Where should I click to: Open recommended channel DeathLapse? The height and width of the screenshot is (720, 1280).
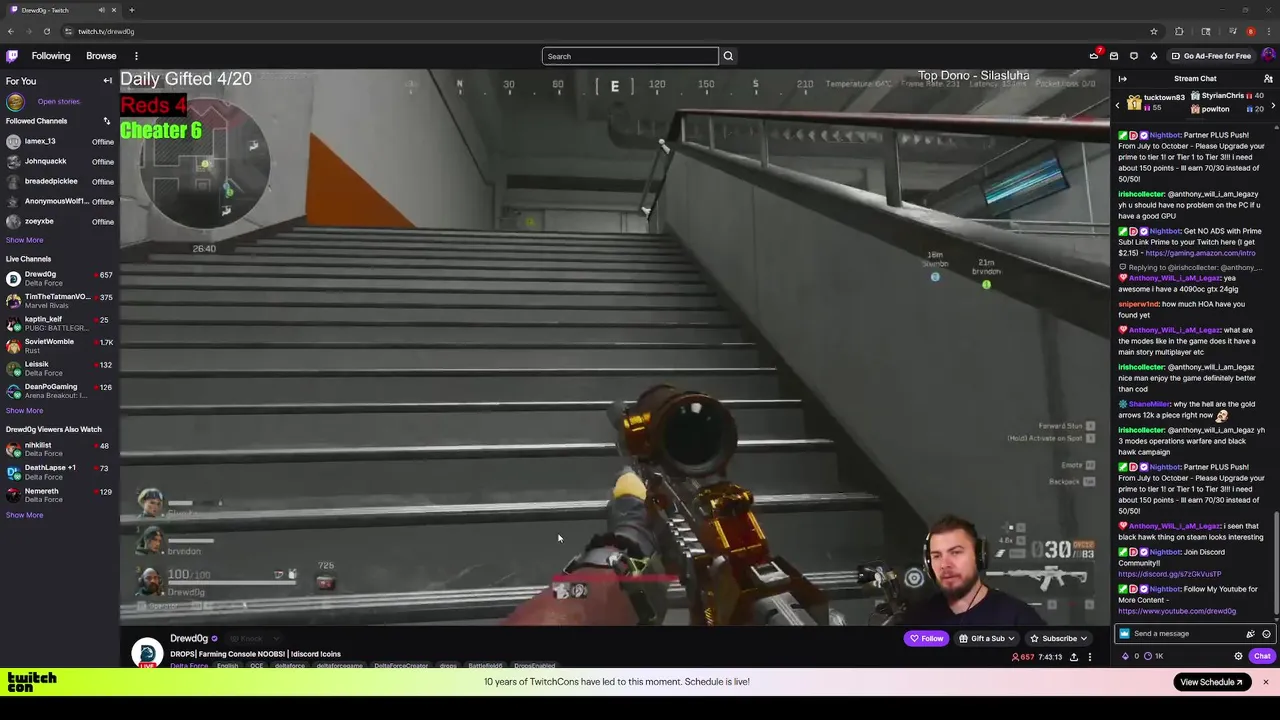[x=59, y=471]
